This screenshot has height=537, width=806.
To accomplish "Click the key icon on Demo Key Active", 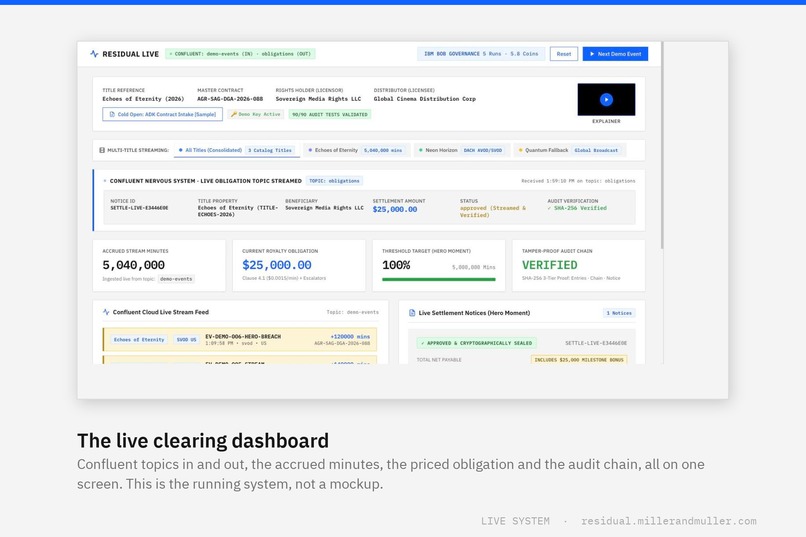I will pyautogui.click(x=234, y=114).
